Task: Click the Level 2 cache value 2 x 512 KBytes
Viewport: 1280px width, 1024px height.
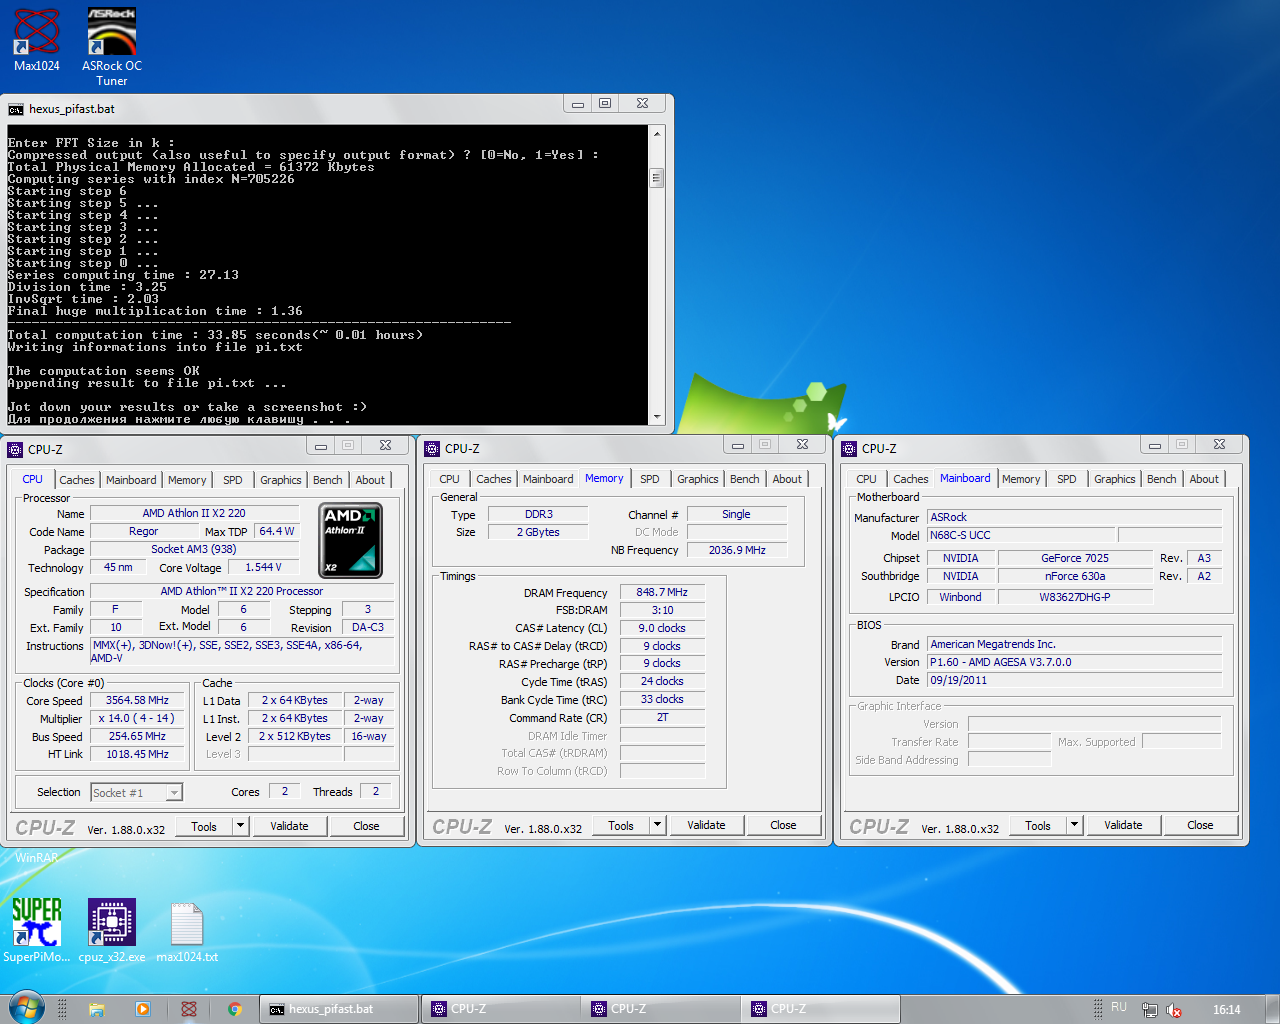Action: pos(295,737)
